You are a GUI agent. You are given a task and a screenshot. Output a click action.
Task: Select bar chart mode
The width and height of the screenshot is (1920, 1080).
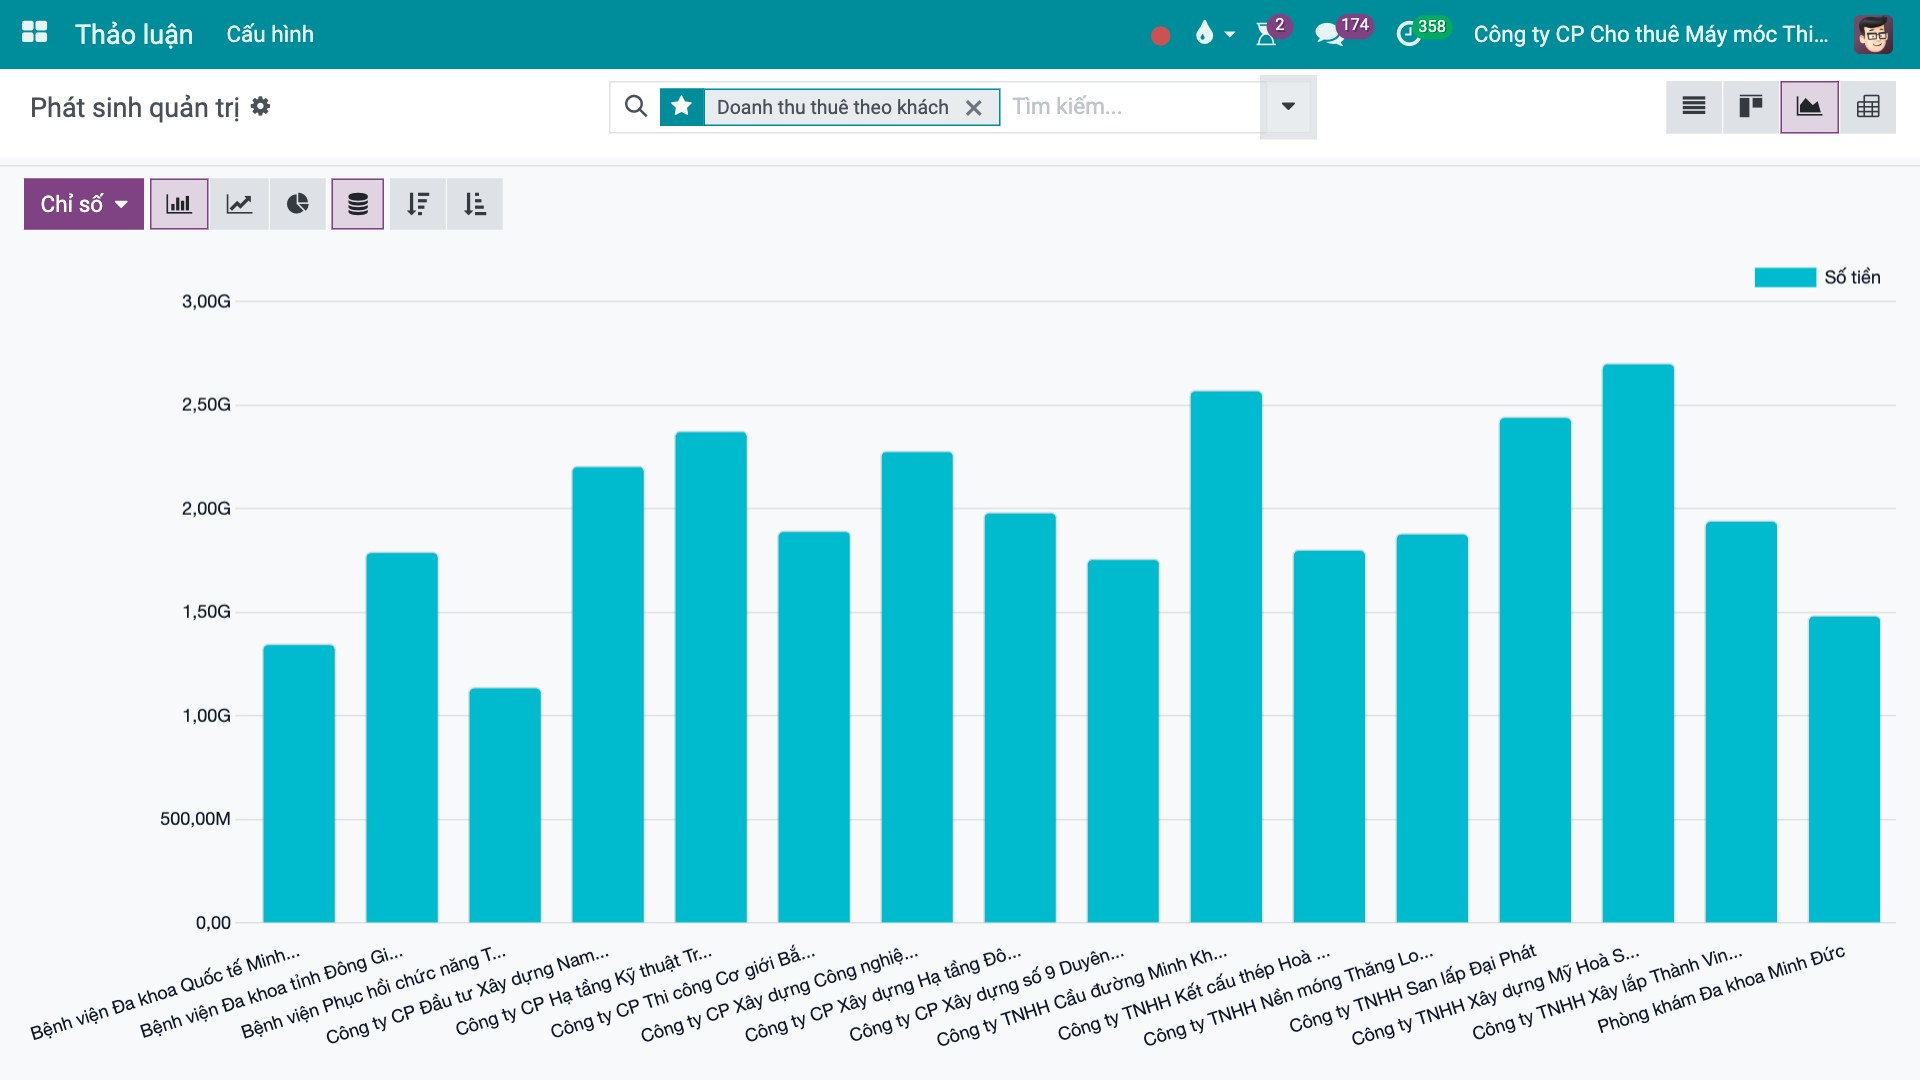[179, 204]
